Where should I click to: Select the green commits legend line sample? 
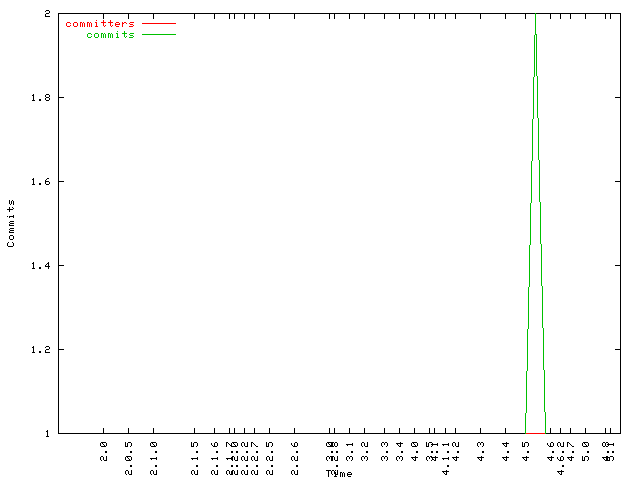pos(158,35)
